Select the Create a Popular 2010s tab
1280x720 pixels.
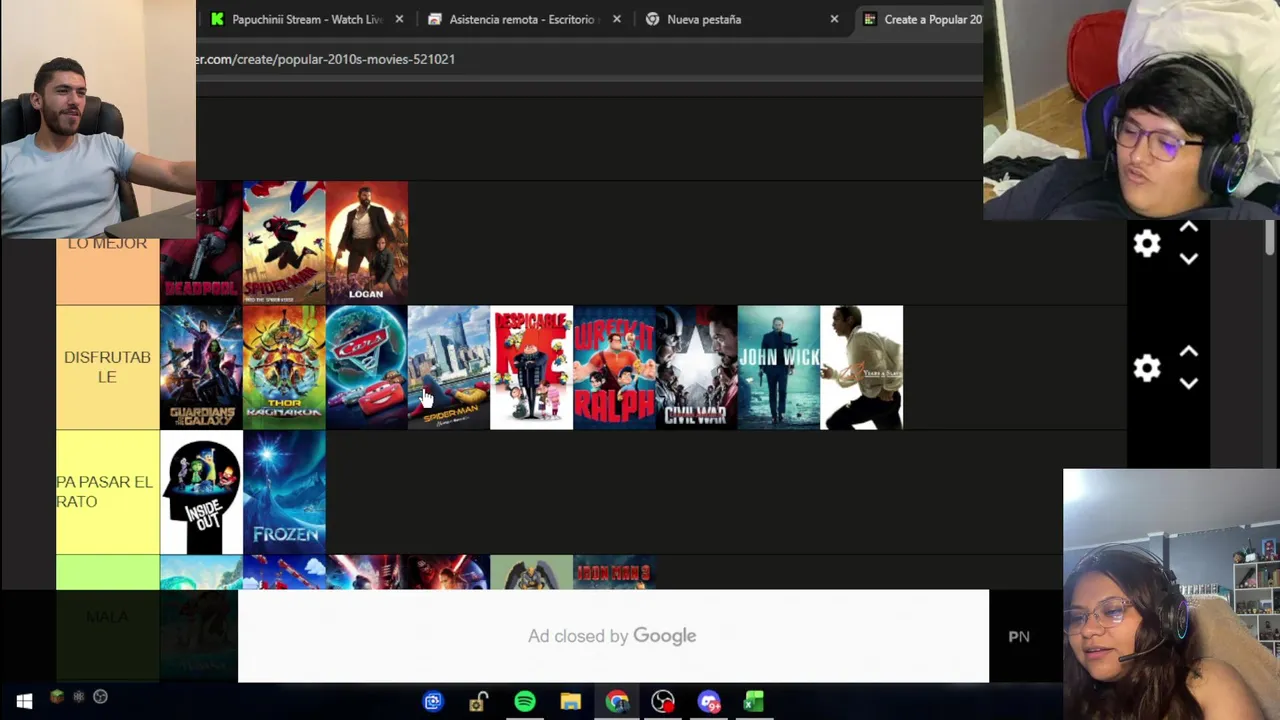point(922,19)
